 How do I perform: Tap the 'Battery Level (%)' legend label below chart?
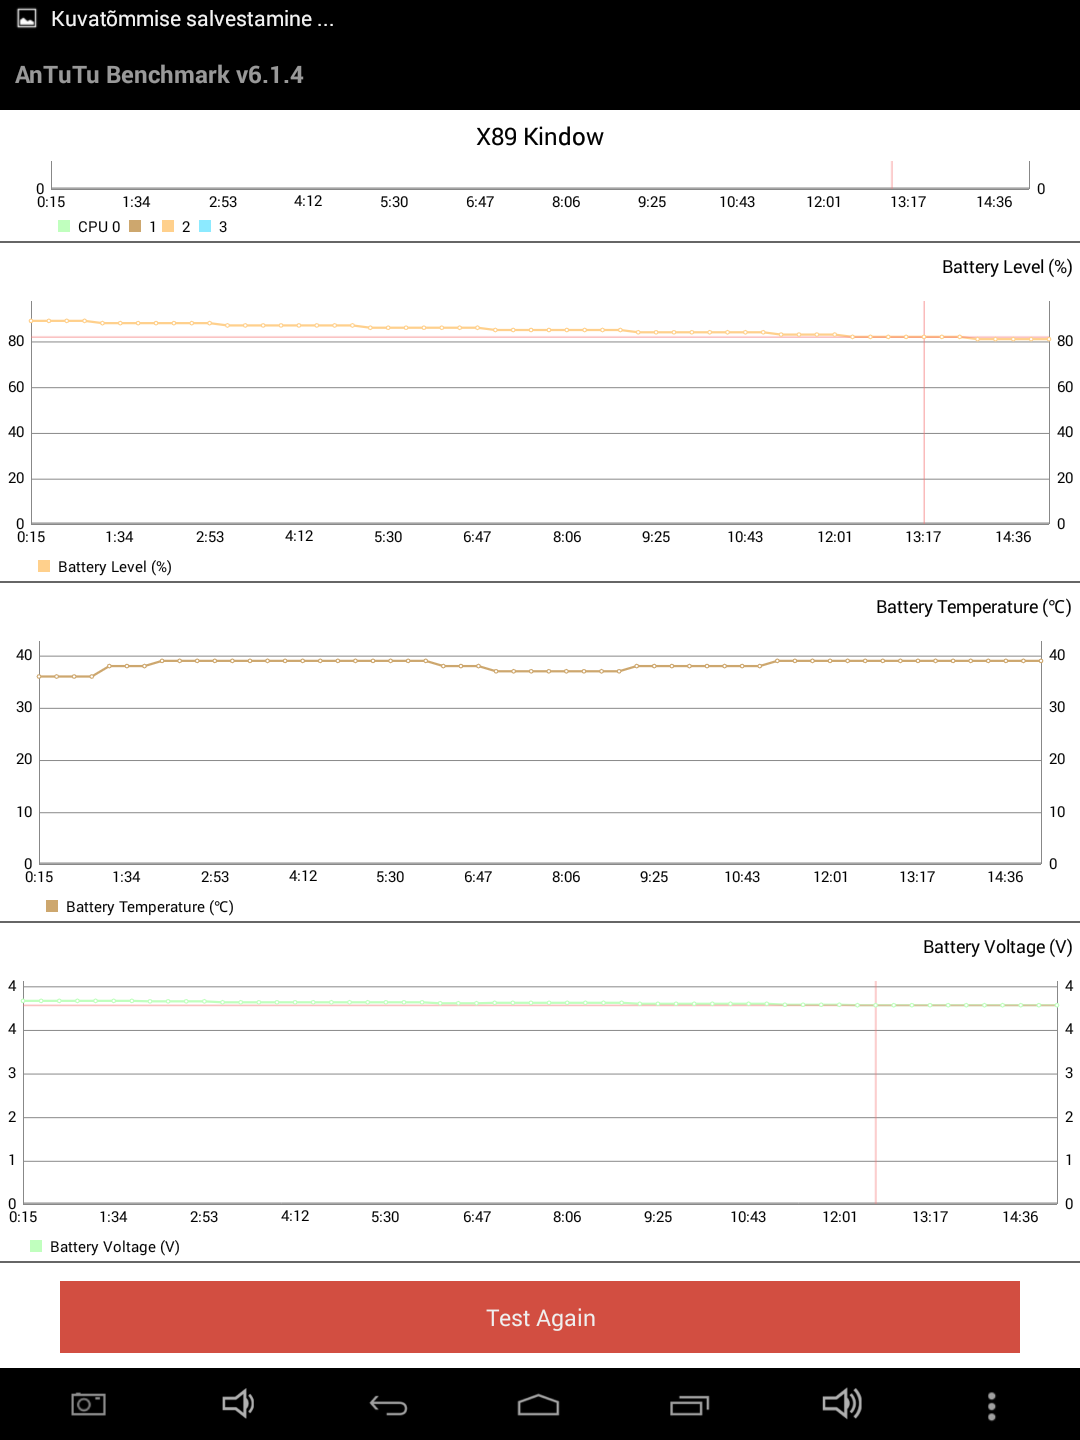click(x=115, y=567)
